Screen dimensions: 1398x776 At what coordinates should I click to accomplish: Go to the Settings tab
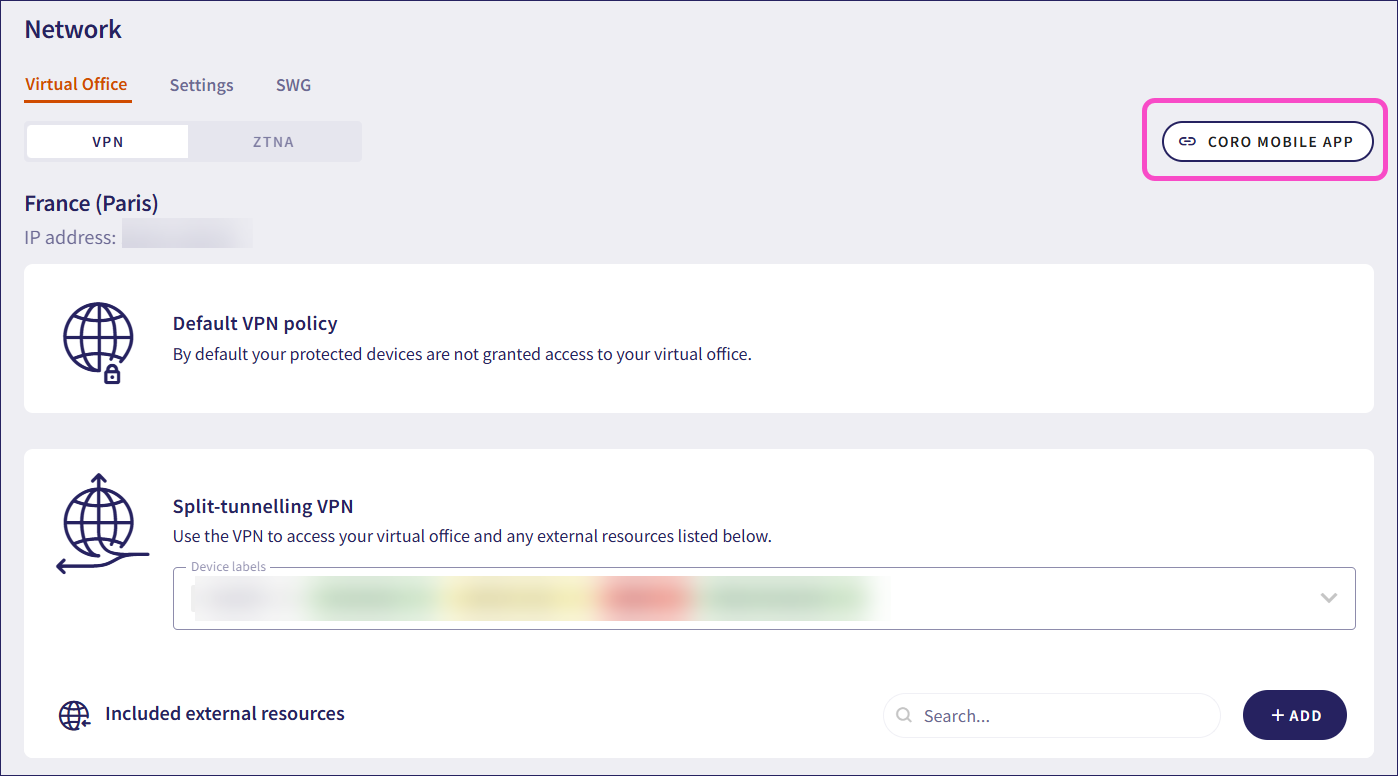coord(201,86)
